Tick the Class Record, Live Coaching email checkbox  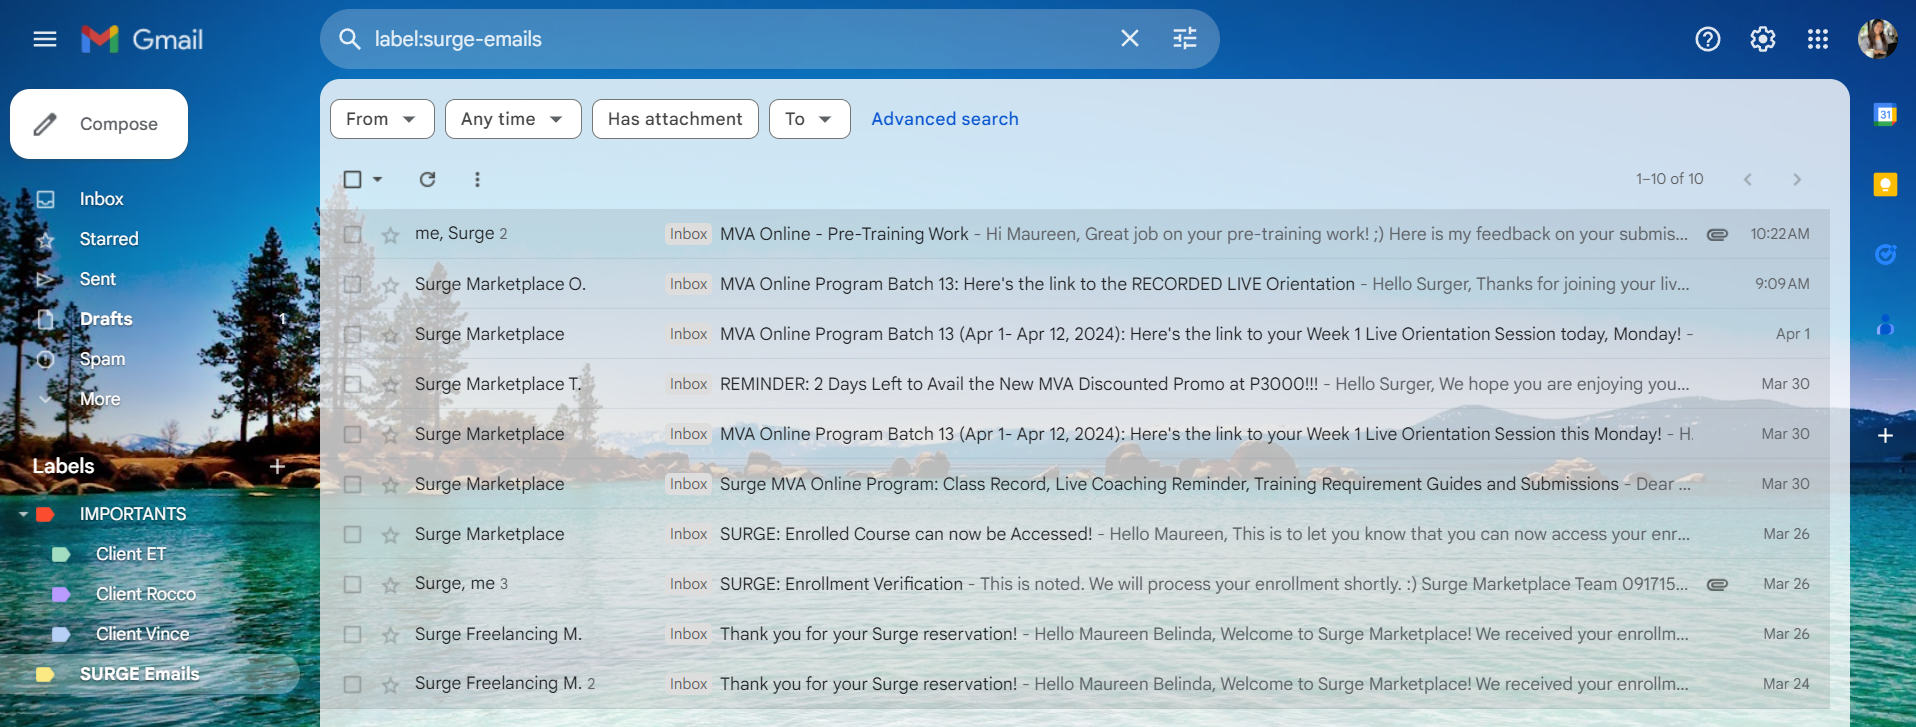click(x=352, y=484)
